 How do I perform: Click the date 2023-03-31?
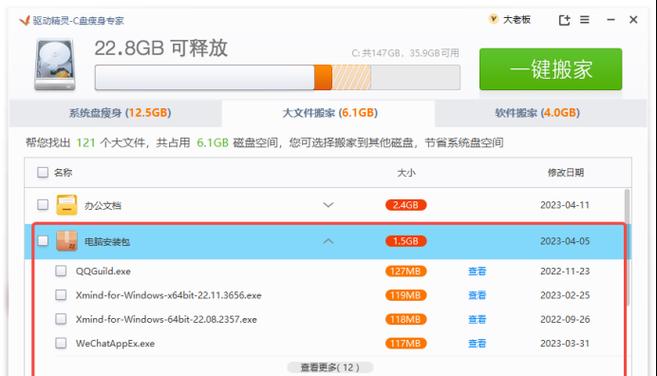[x=565, y=344]
